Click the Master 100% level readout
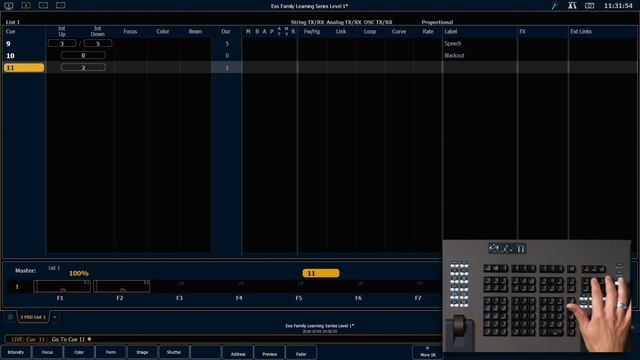This screenshot has height=360, width=640. pyautogui.click(x=79, y=273)
